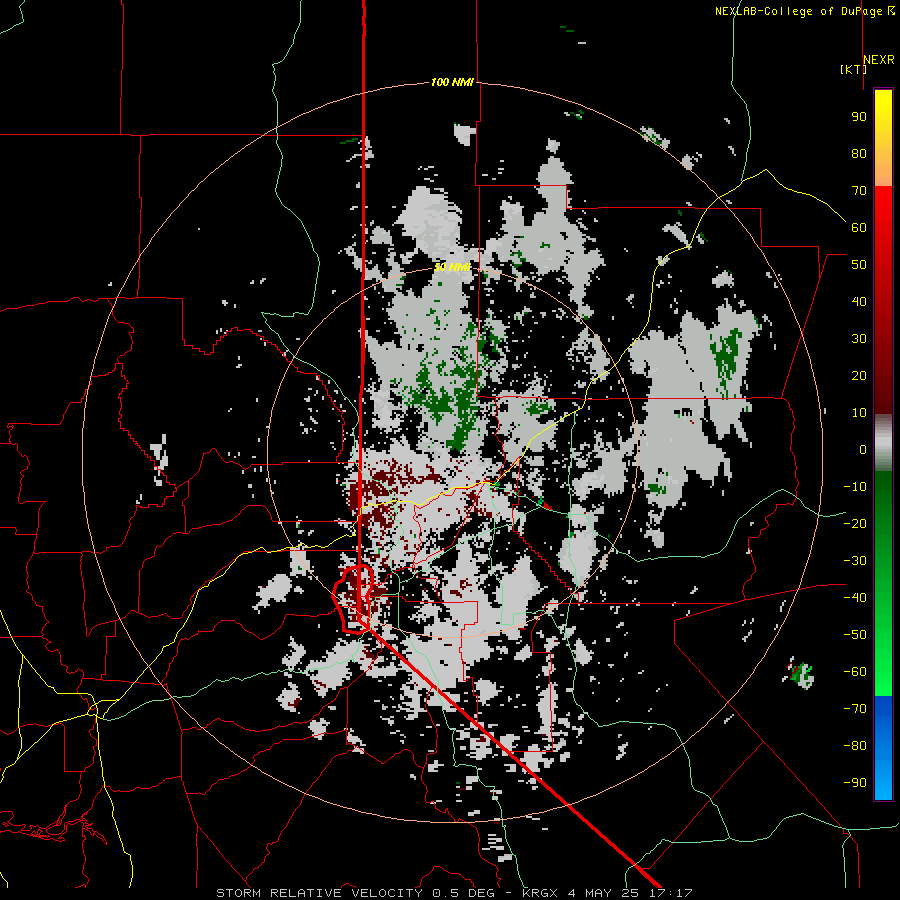Click the 100 NMI range ring label
This screenshot has width=900, height=900.
coord(452,82)
